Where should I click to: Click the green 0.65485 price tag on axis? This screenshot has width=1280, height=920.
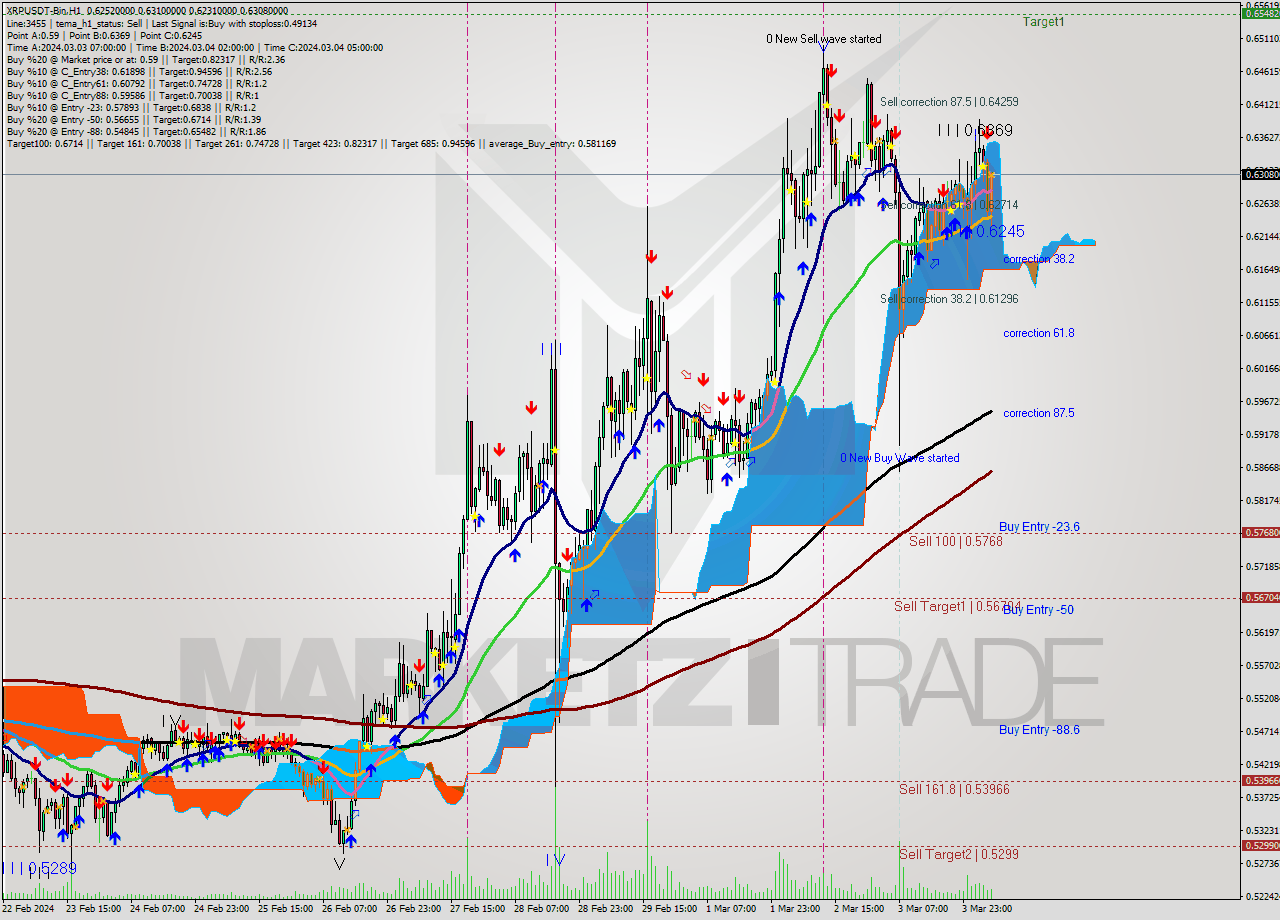pyautogui.click(x=1259, y=13)
